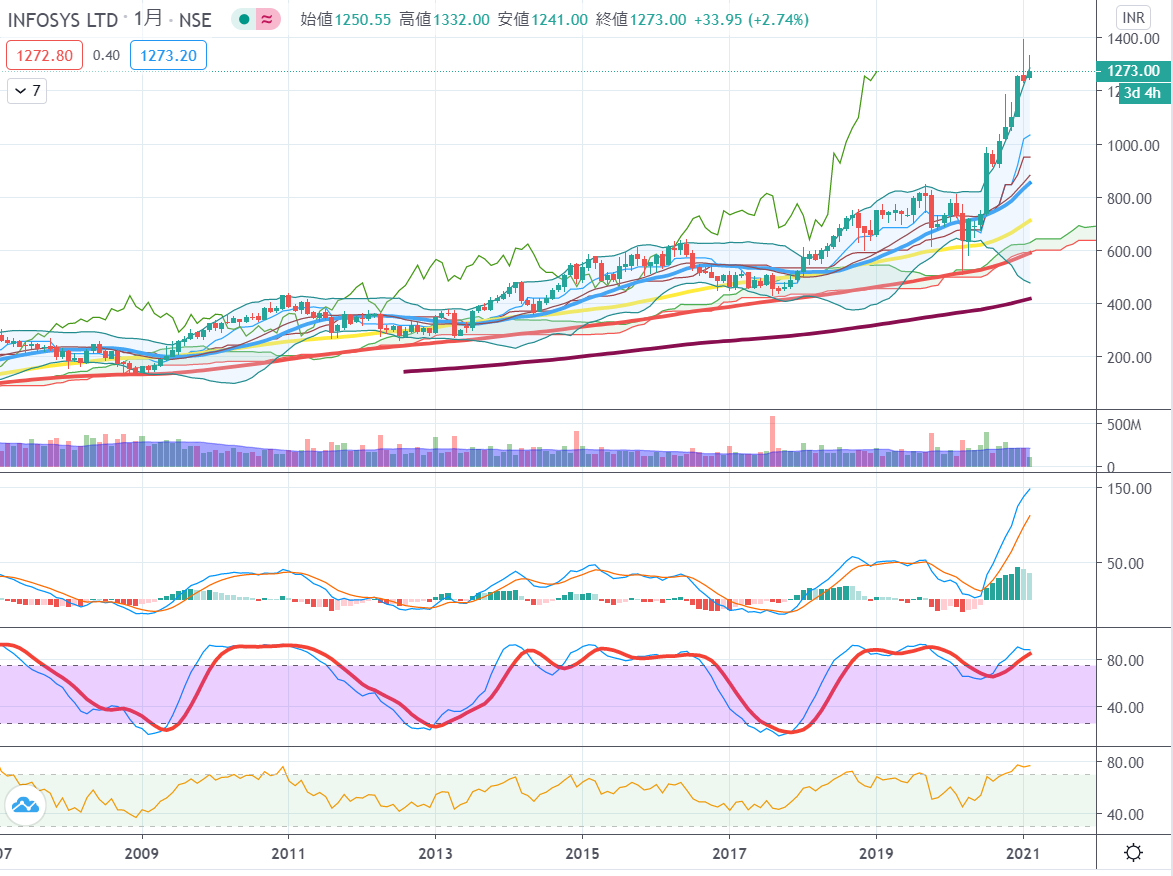Click the INFOSYS LTD symbol title
This screenshot has width=1173, height=876.
(63, 19)
